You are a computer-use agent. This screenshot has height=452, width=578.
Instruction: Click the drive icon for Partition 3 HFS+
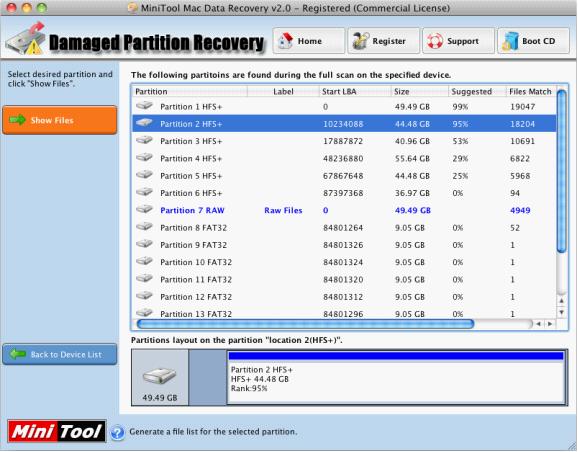(144, 140)
